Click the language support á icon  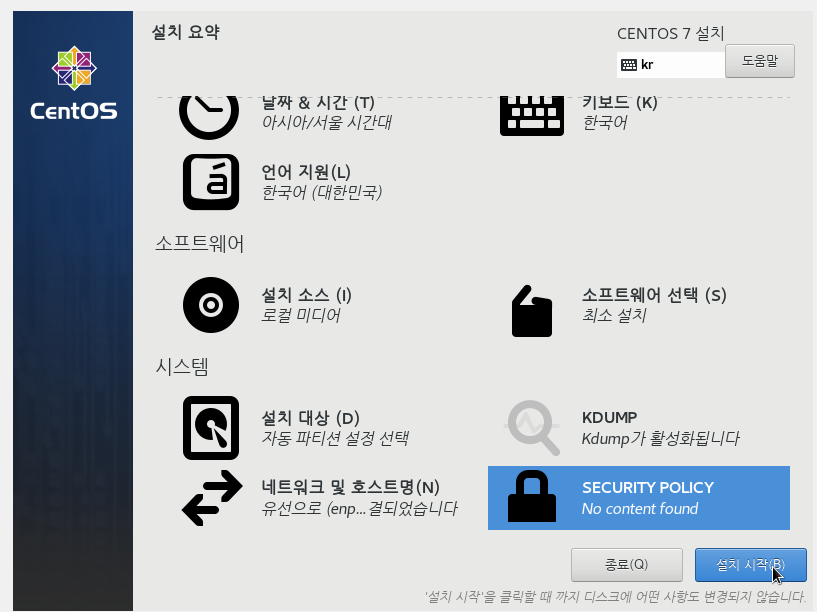[211, 182]
